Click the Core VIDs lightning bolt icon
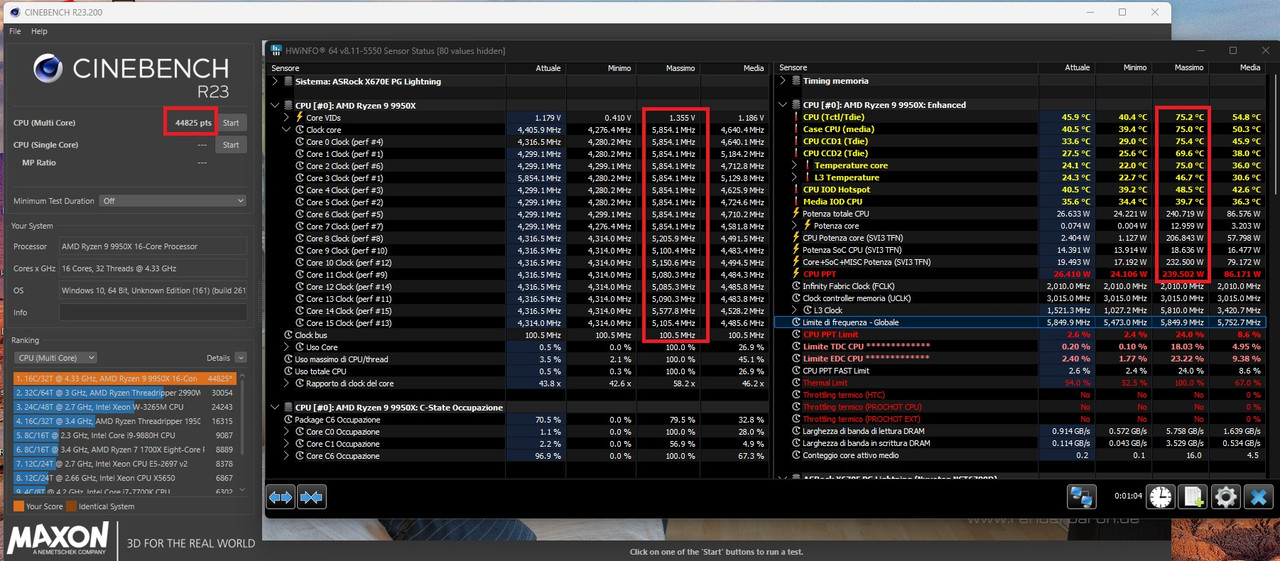1280x561 pixels. [299, 117]
